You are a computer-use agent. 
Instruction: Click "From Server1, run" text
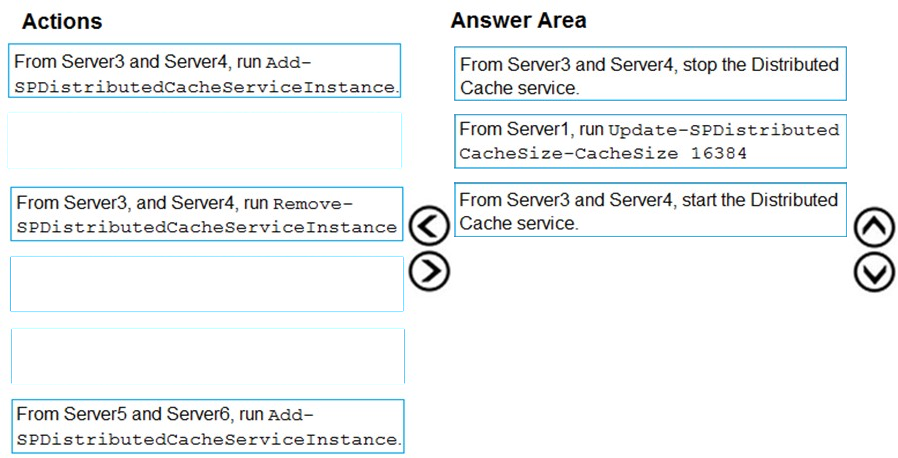coord(531,130)
